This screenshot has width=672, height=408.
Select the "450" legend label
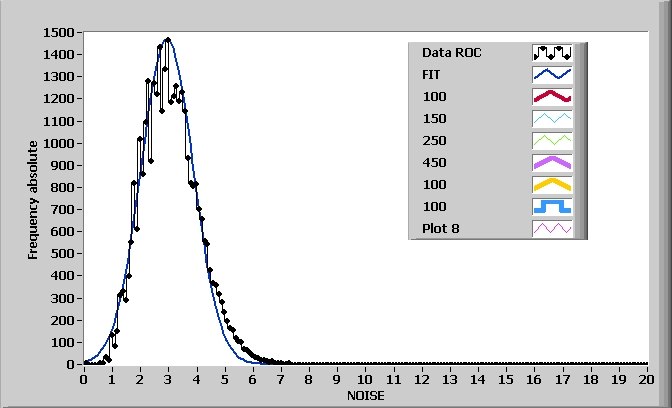click(x=434, y=163)
